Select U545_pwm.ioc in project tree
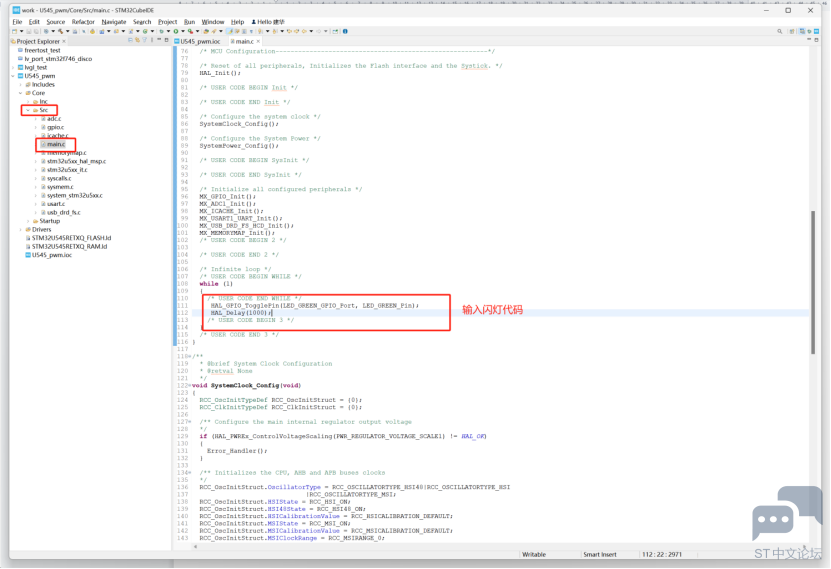 coord(51,255)
